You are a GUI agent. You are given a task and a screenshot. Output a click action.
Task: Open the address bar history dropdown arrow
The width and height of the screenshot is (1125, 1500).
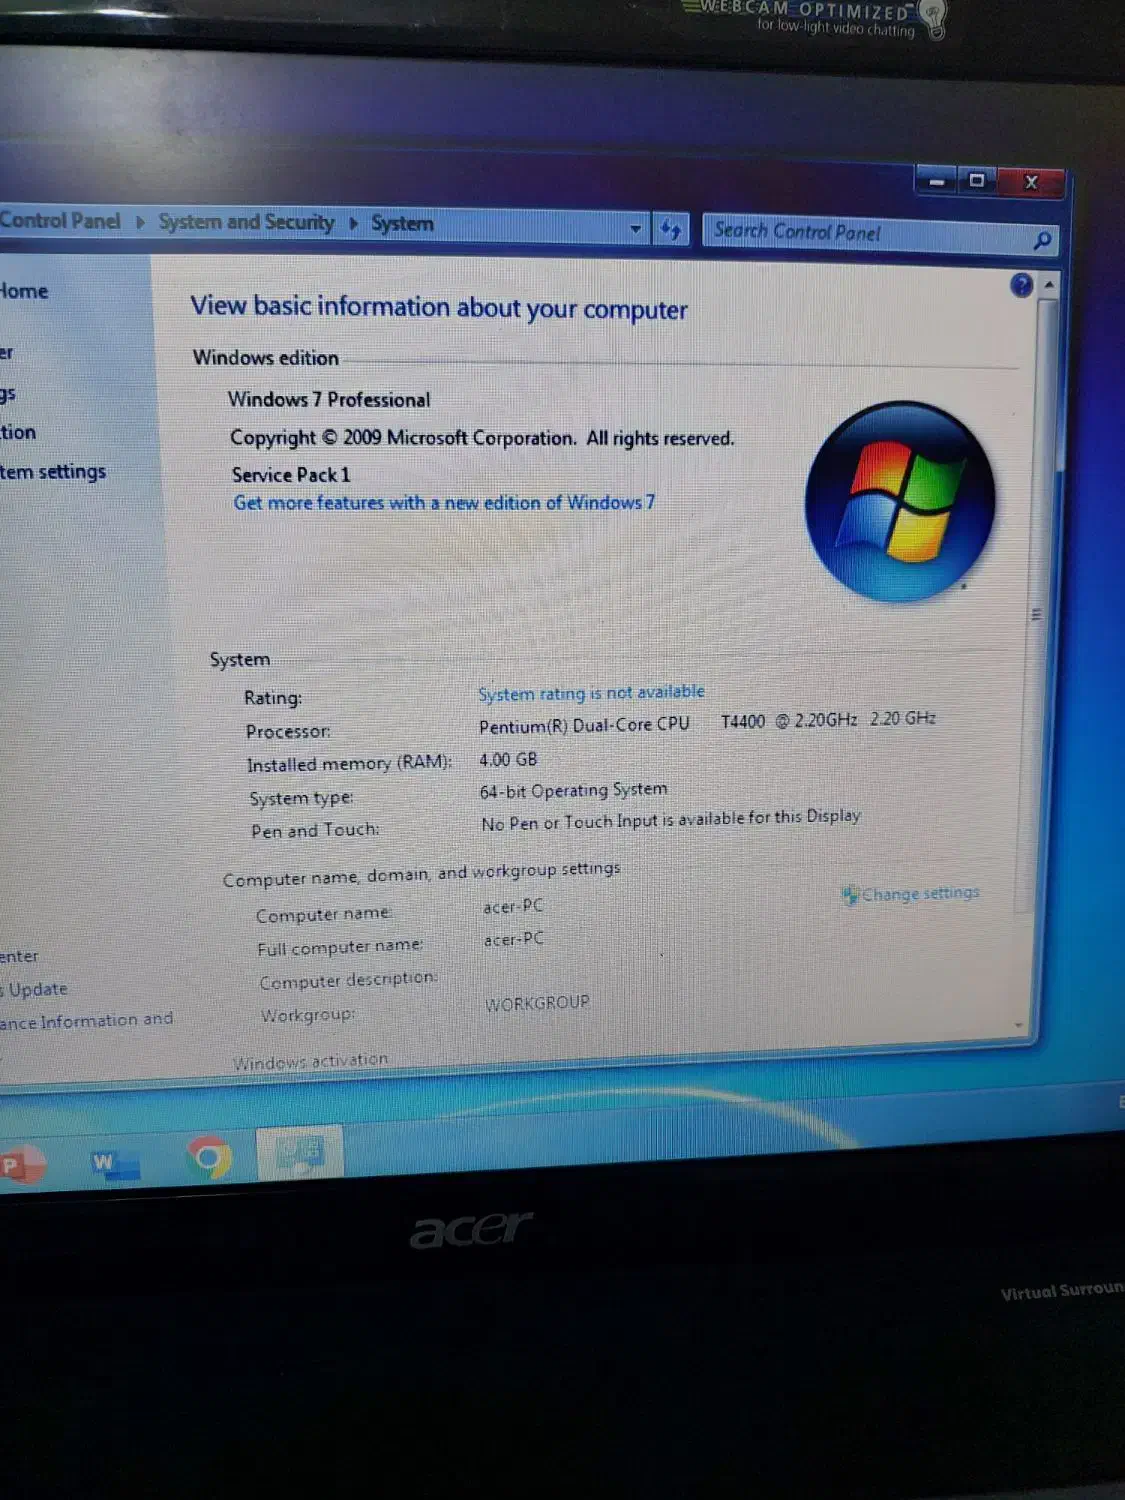[x=635, y=229]
